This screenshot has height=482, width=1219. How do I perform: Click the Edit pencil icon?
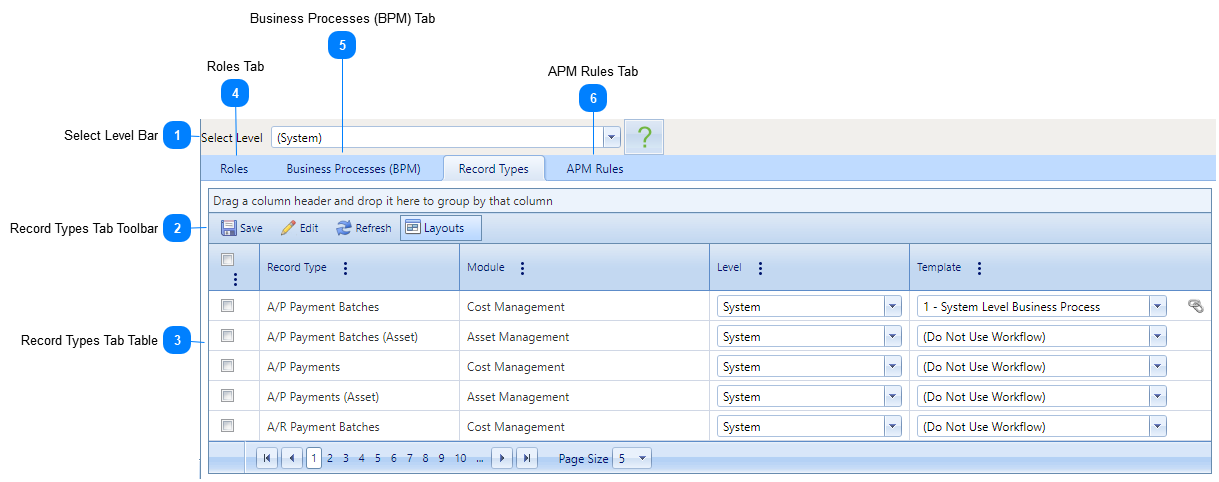click(x=288, y=228)
